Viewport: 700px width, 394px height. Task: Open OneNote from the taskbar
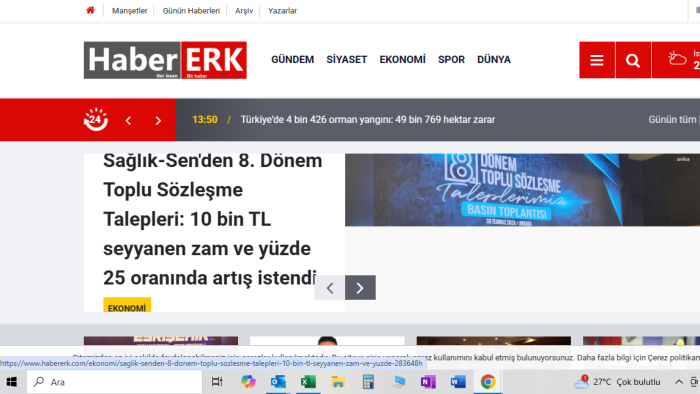[x=428, y=382]
